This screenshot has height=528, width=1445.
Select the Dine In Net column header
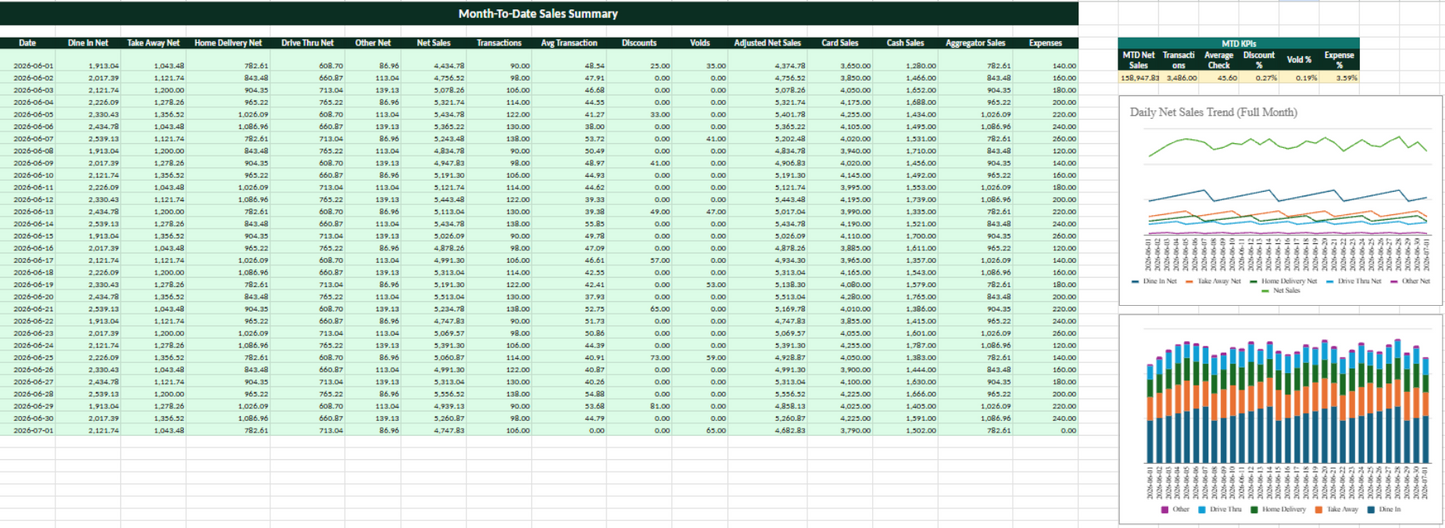[88, 43]
